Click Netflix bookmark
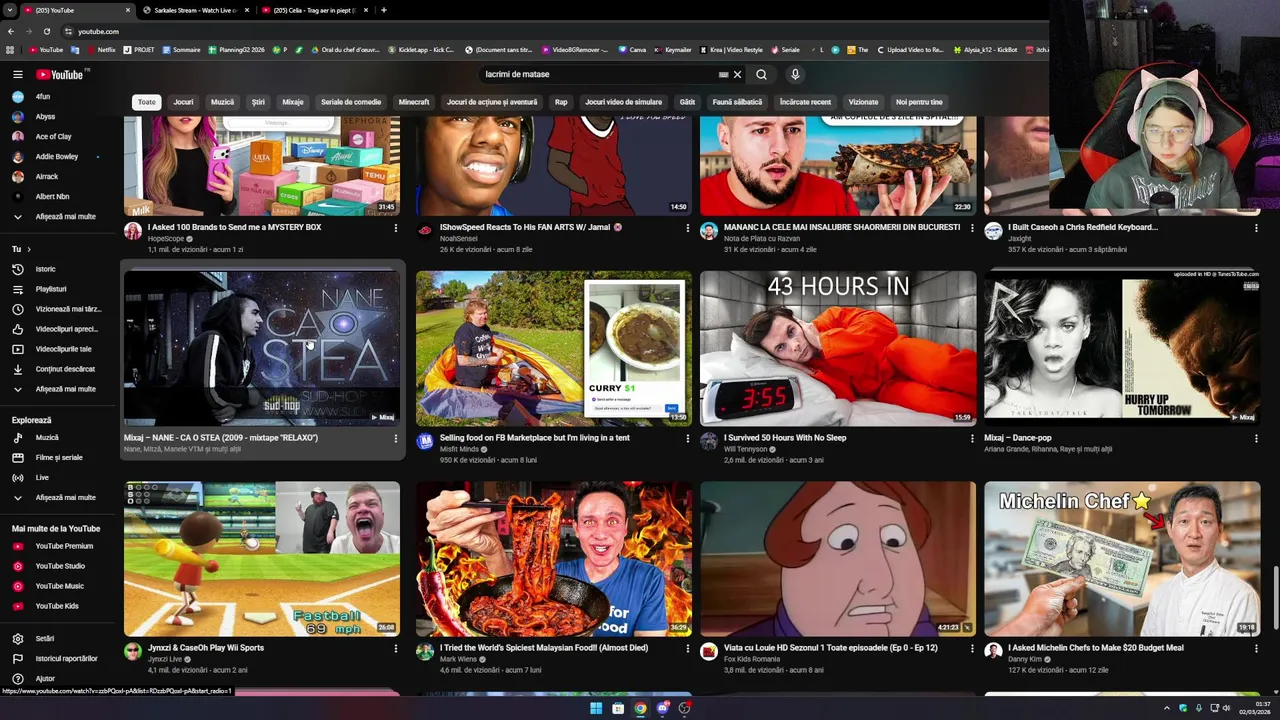Screen dimensions: 1280x720 100,49
